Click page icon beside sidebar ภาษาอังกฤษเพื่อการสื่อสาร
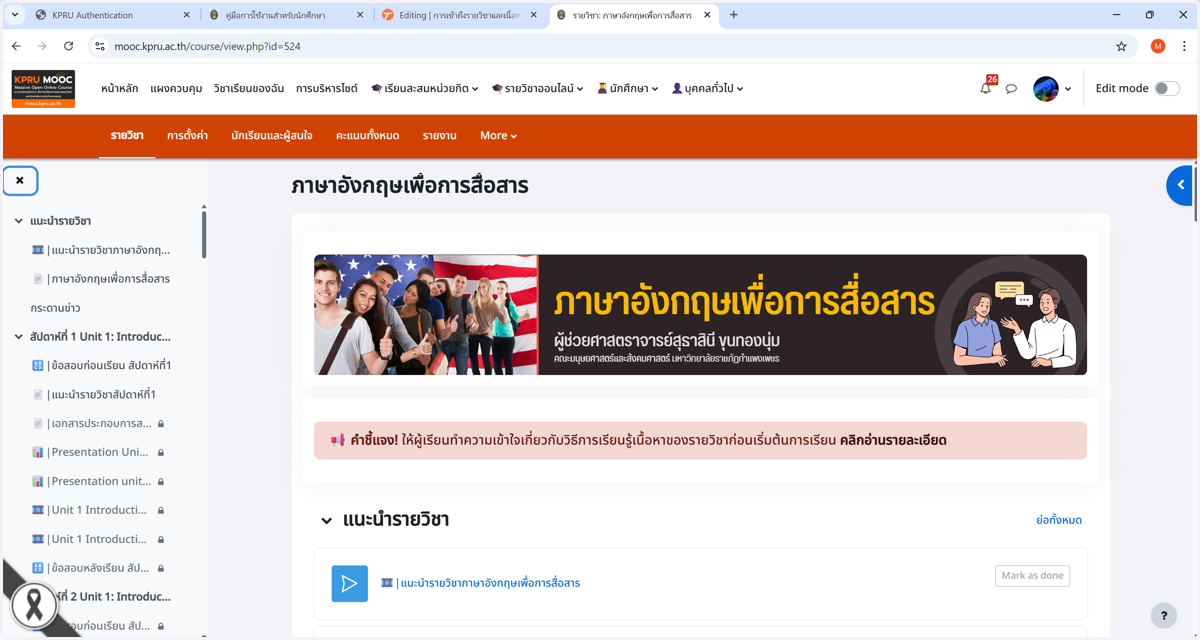The width and height of the screenshot is (1200, 640). click(38, 279)
